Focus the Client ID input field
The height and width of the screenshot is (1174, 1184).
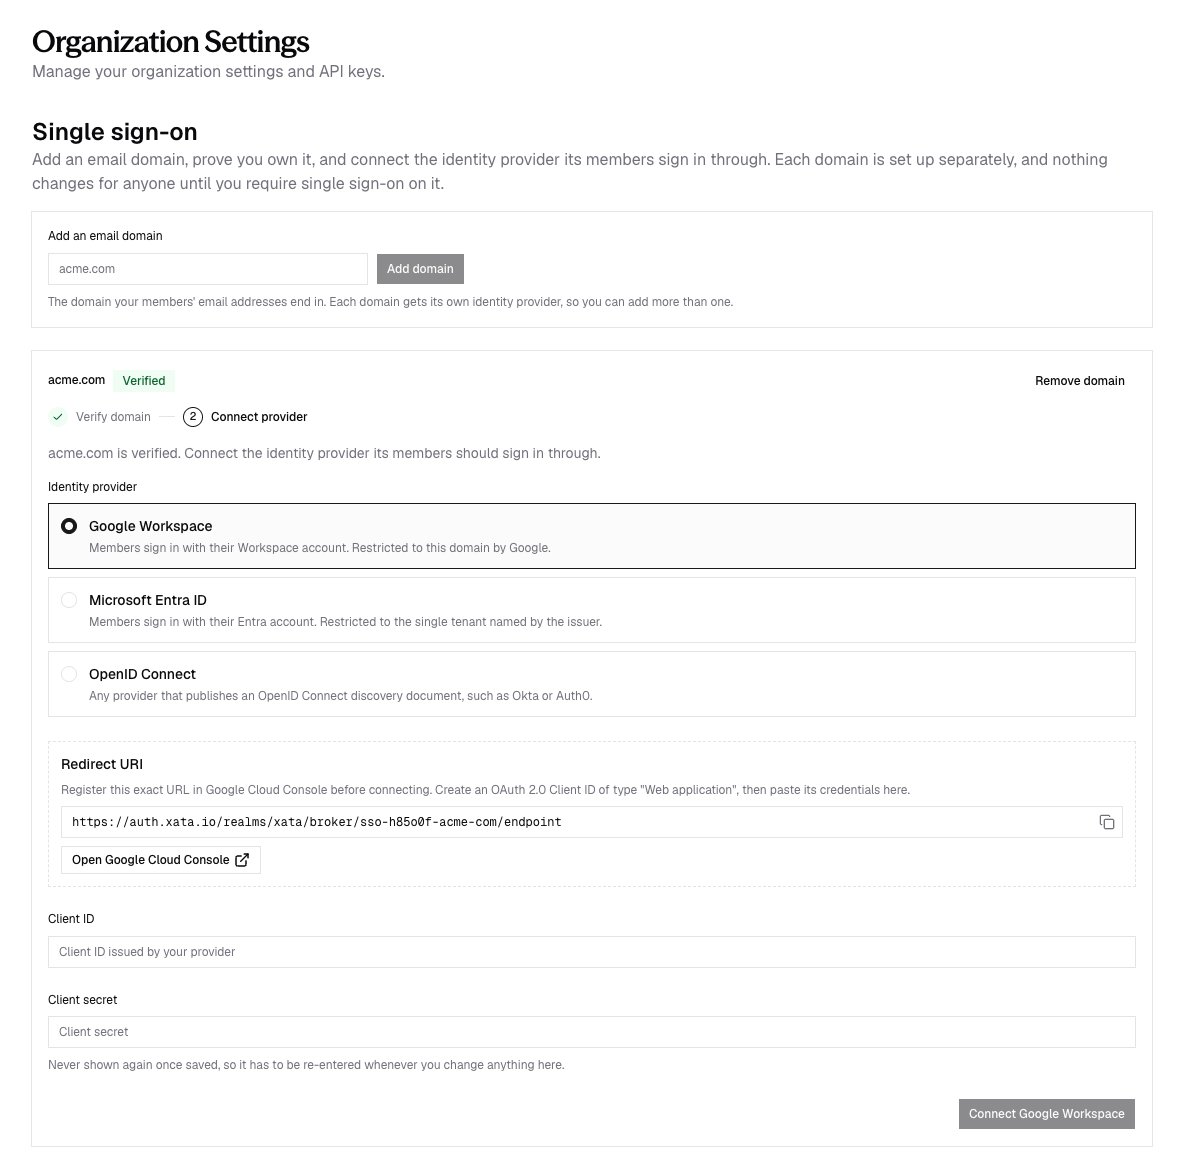pos(591,952)
